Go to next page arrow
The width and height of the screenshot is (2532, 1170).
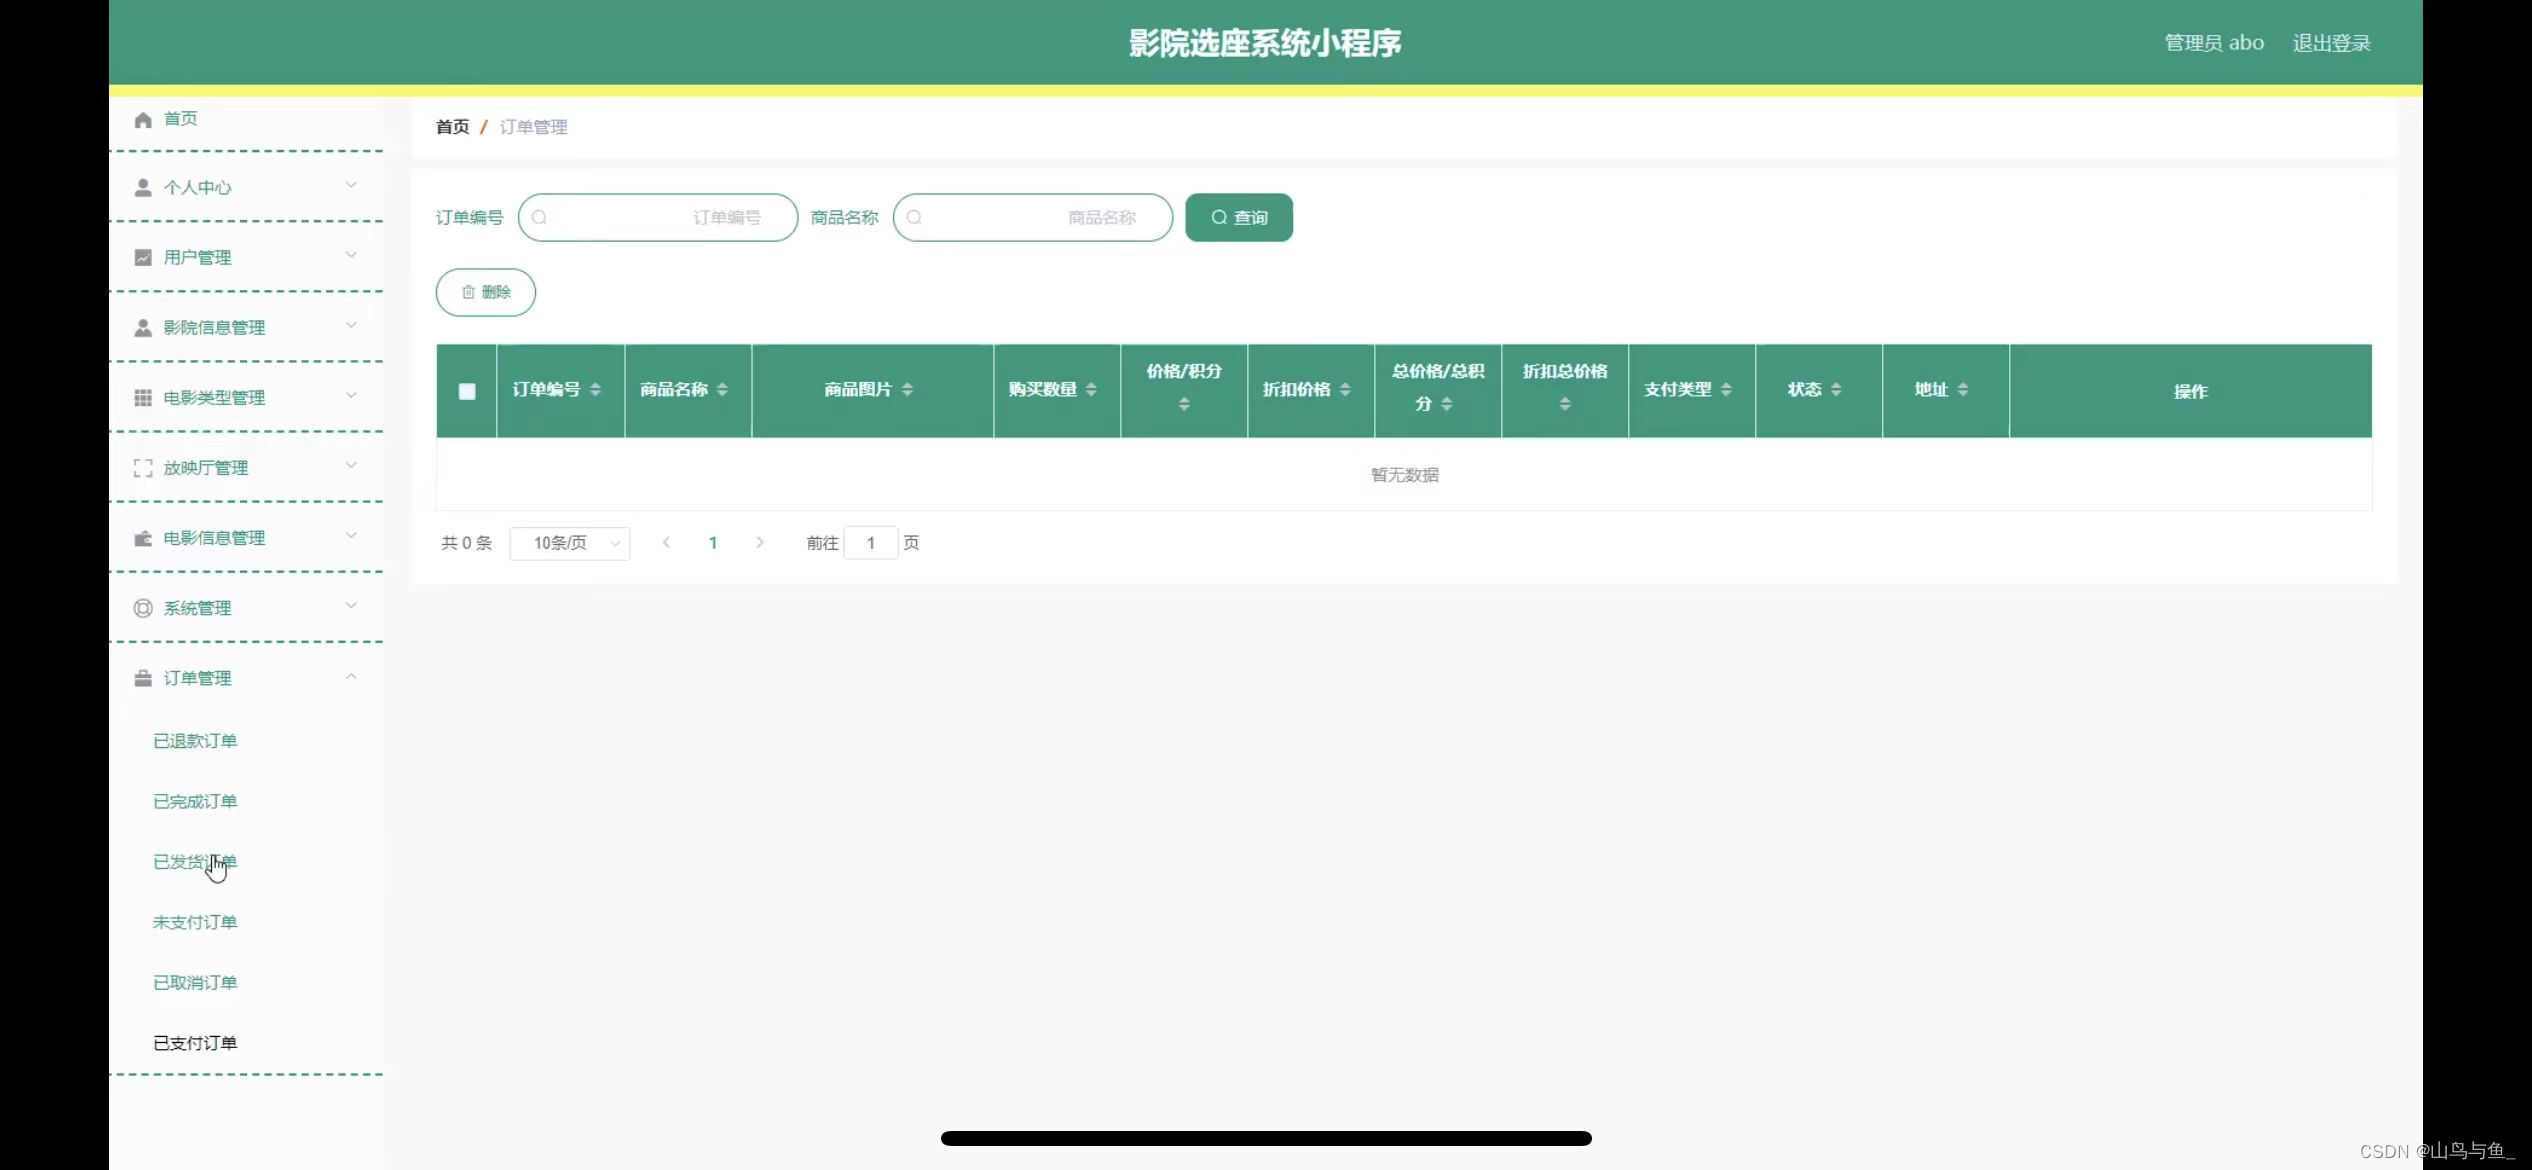pos(760,542)
